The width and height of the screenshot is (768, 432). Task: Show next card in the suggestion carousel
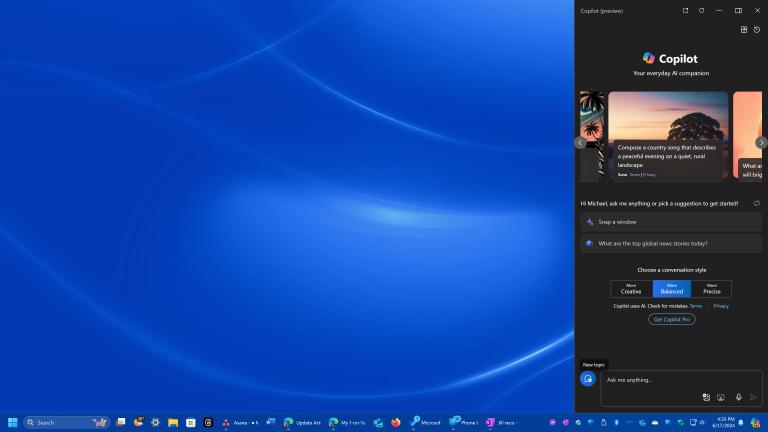pos(761,143)
